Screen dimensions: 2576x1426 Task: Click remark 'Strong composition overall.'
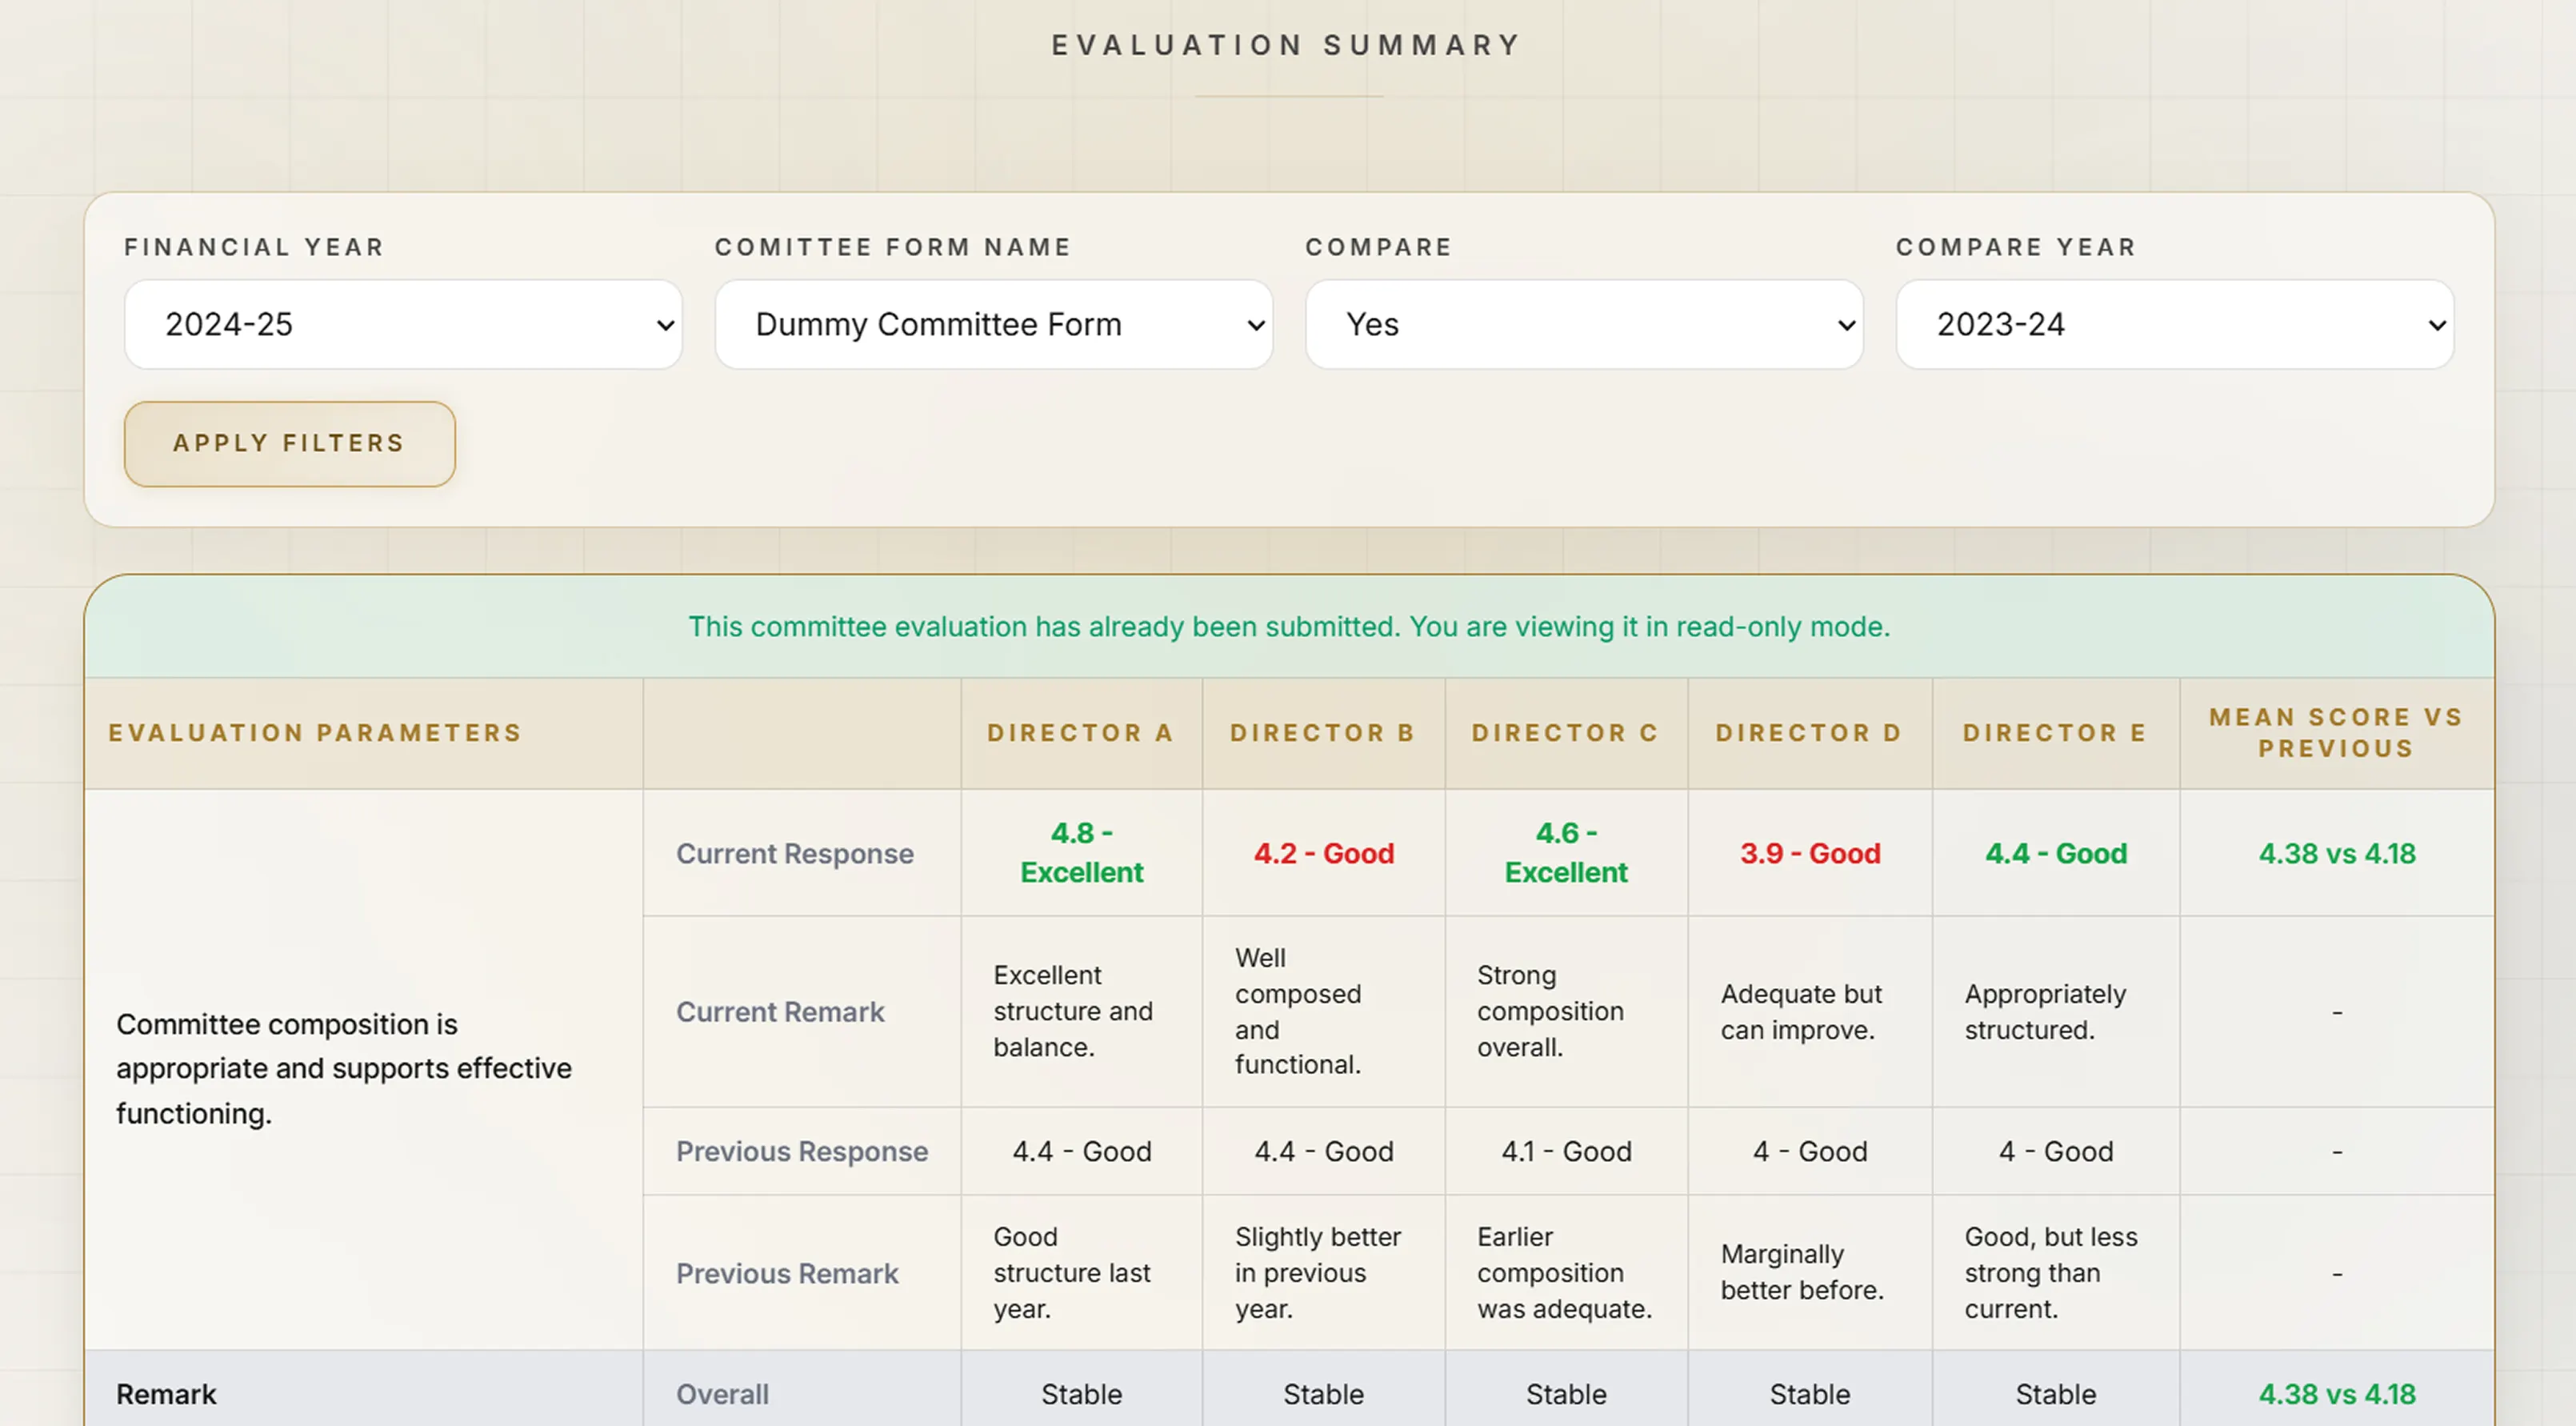coord(1550,1011)
